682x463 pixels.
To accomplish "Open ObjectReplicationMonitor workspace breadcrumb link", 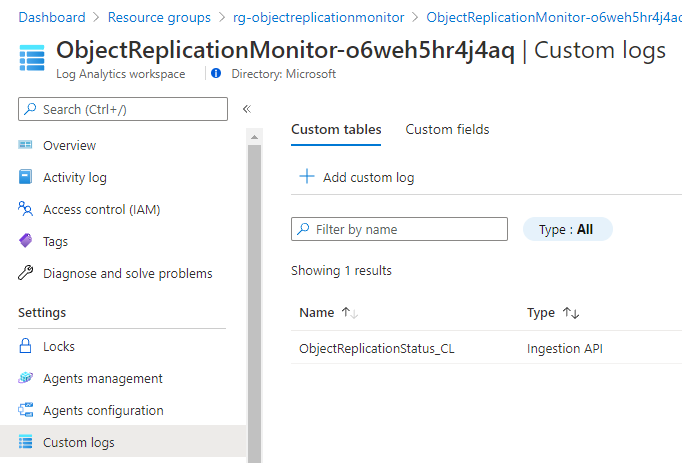I will (554, 17).
